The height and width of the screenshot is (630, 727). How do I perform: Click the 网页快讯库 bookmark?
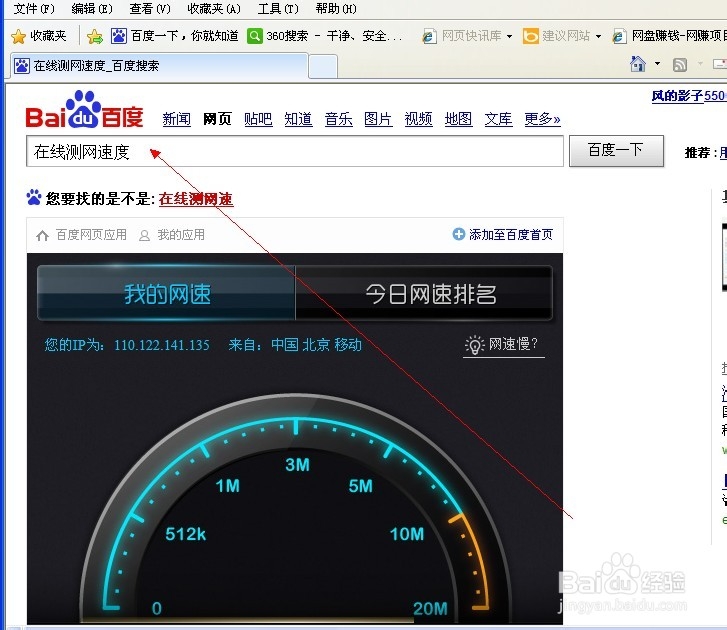[461, 36]
